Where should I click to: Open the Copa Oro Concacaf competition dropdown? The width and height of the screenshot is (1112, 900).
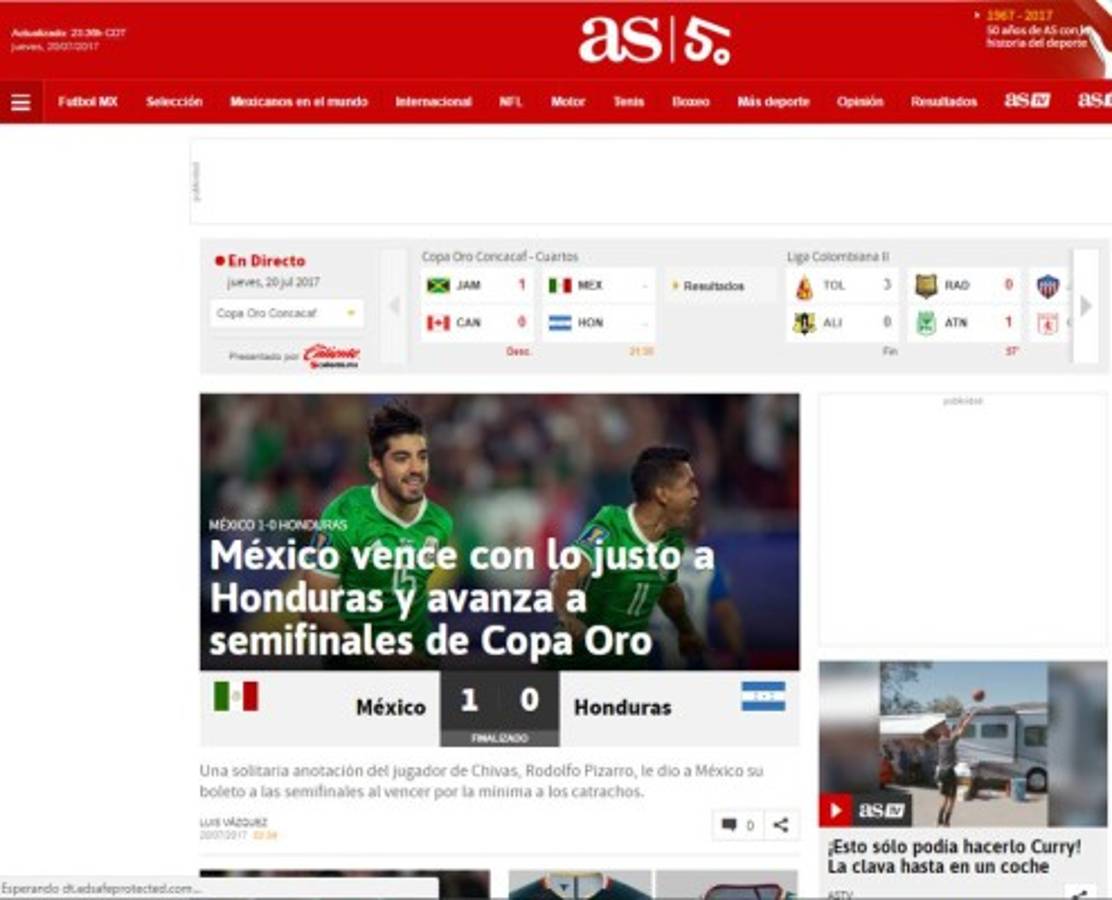pyautogui.click(x=285, y=313)
